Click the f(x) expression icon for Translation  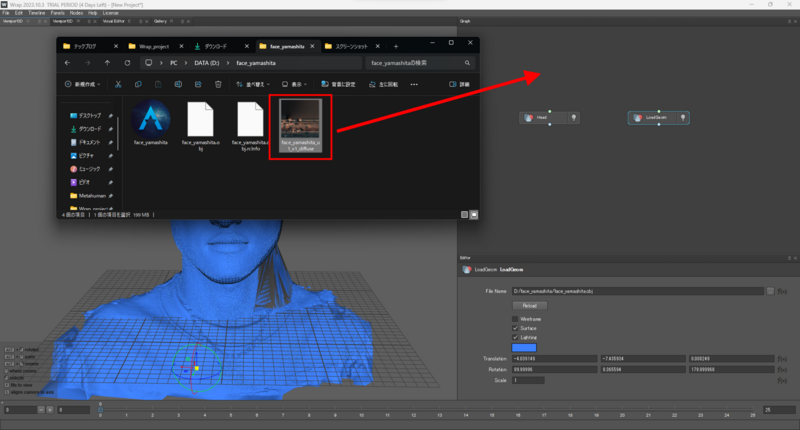pos(782,359)
